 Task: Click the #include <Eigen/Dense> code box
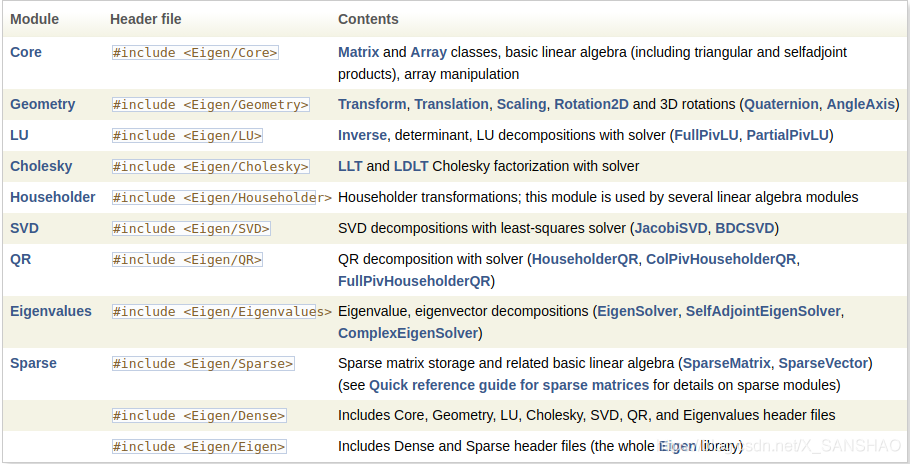[x=199, y=416]
